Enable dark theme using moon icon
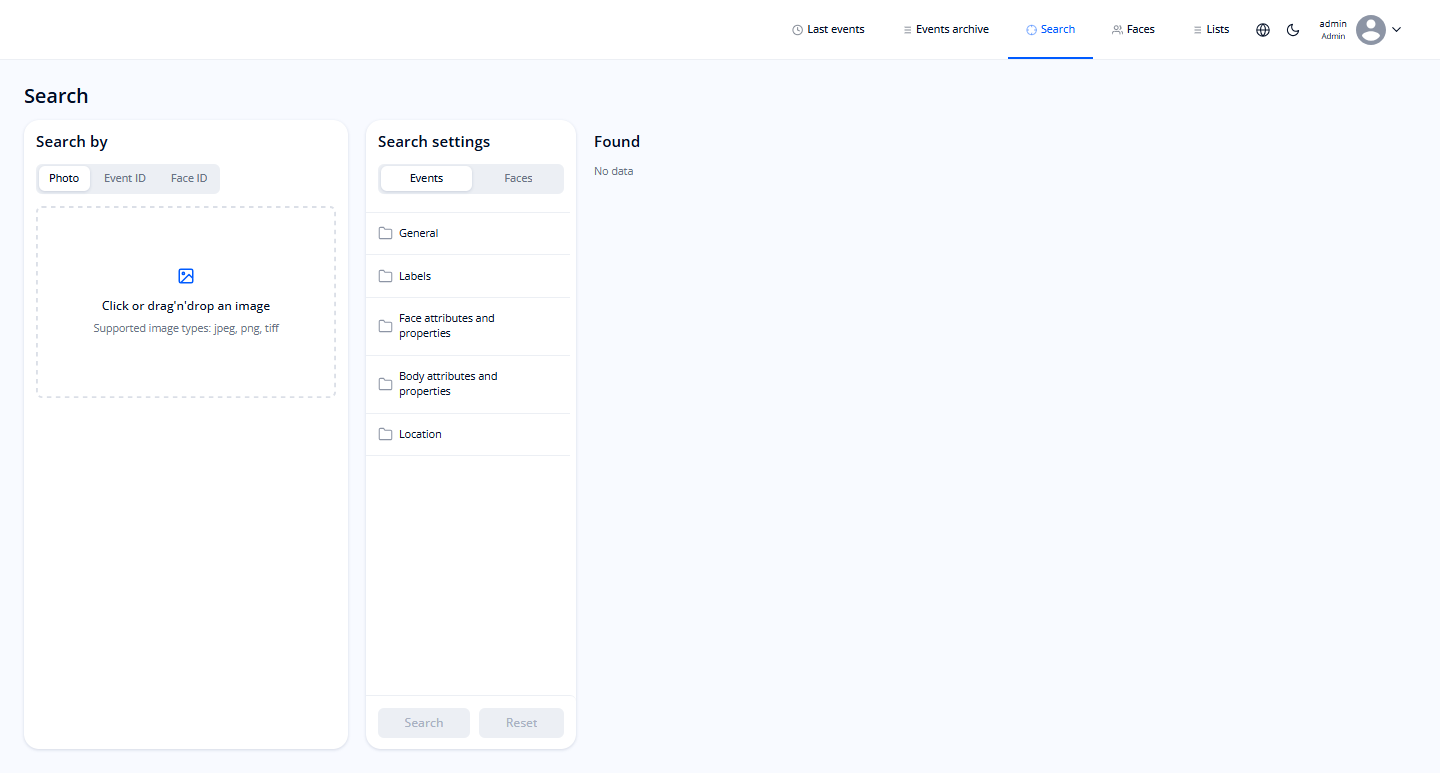 (x=1293, y=30)
